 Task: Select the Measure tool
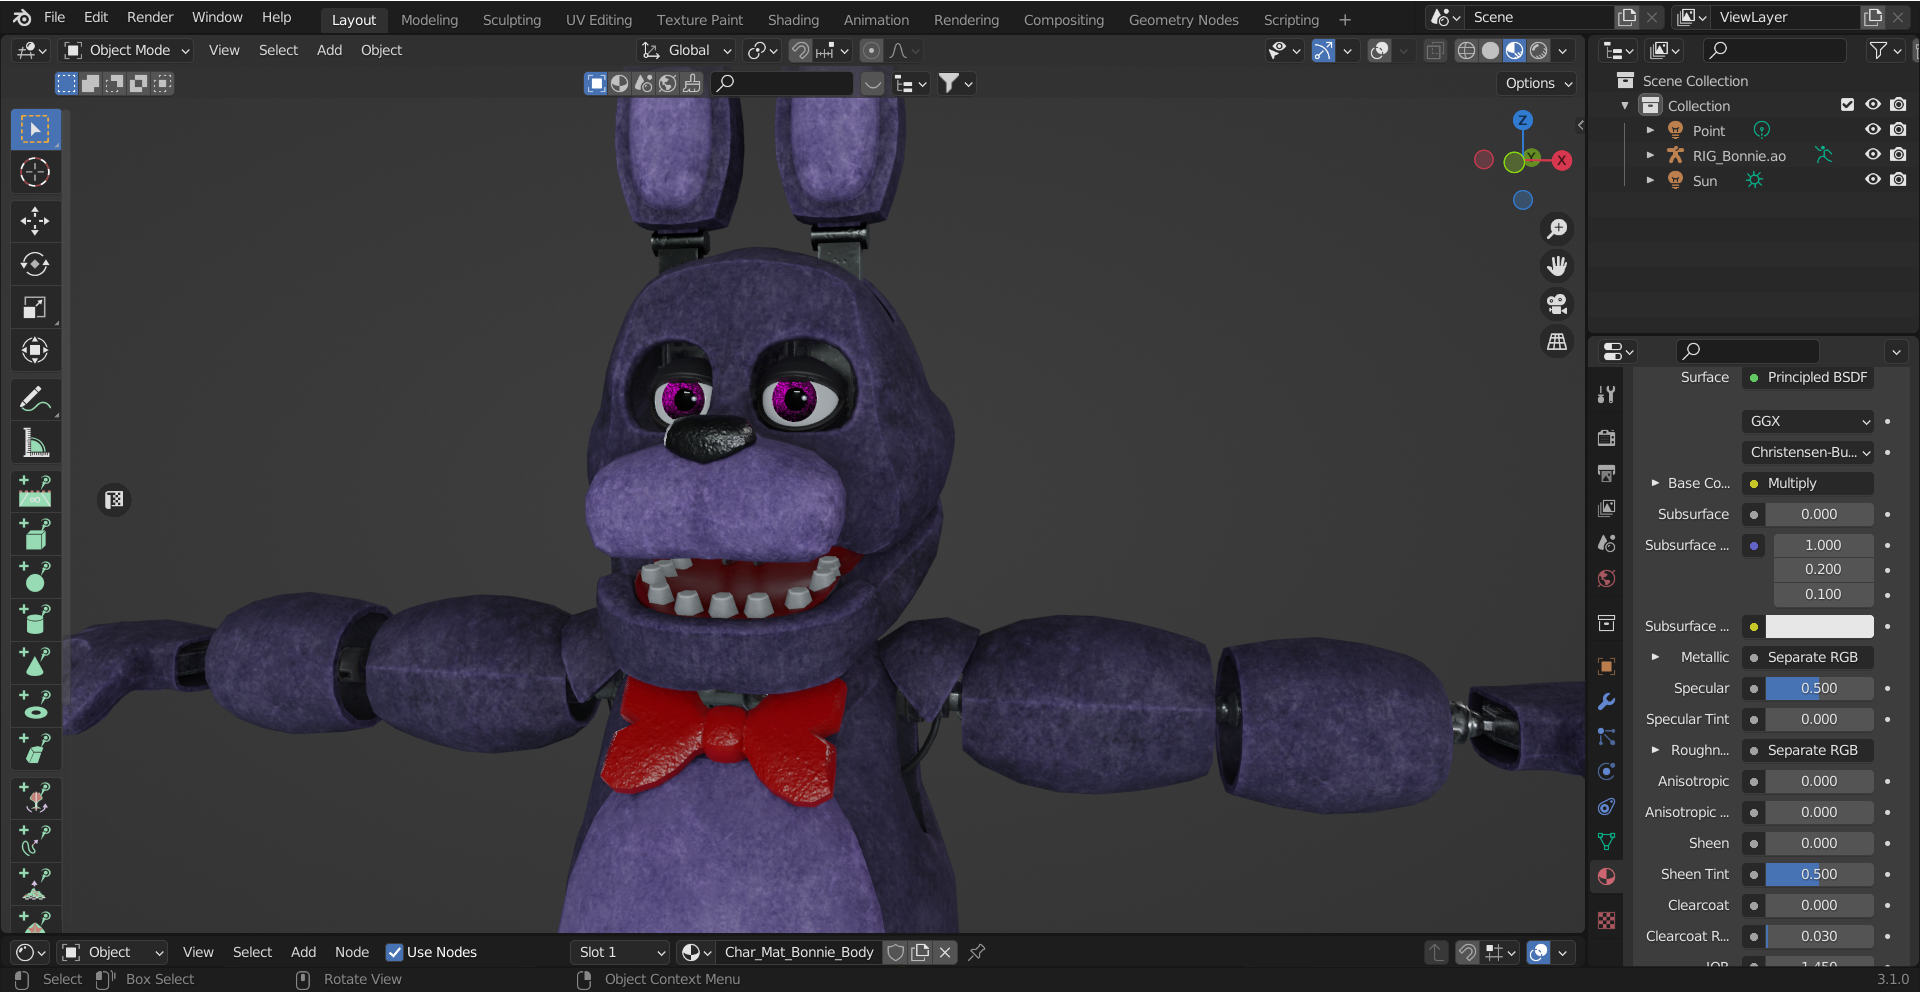point(35,443)
